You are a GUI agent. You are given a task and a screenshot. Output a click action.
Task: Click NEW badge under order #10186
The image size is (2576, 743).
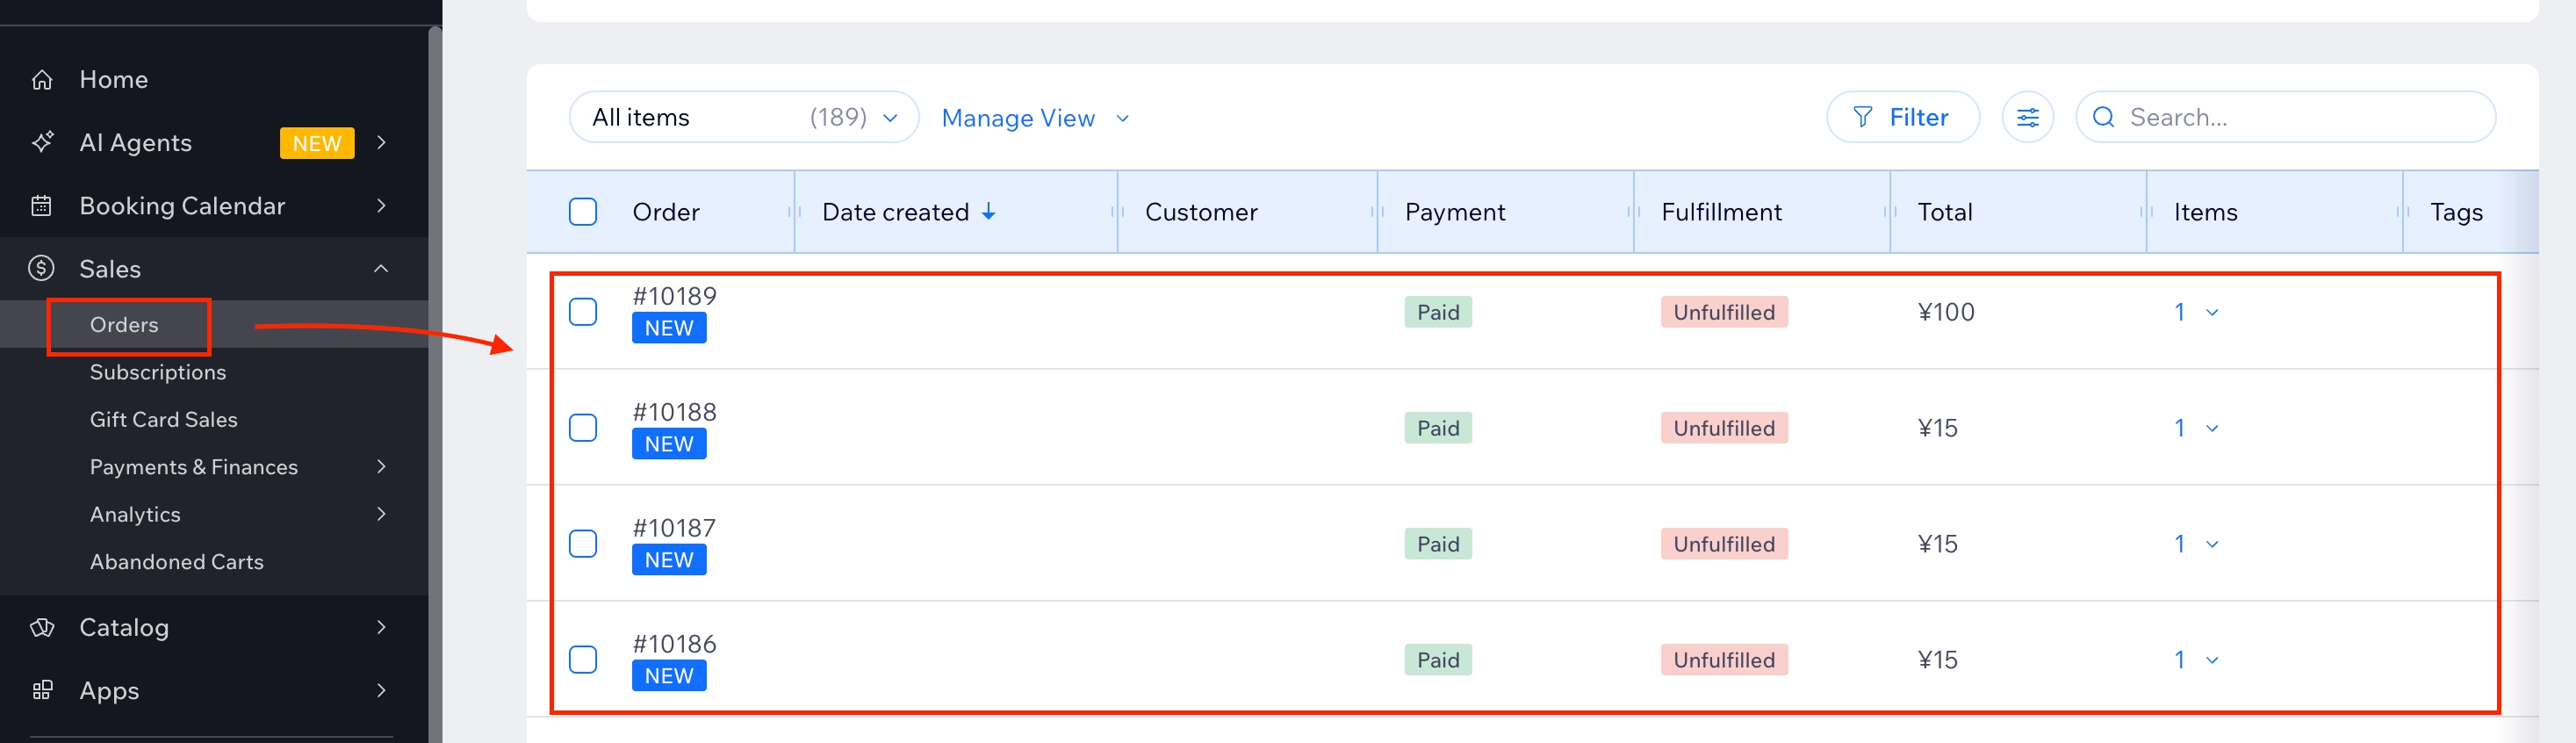(669, 676)
